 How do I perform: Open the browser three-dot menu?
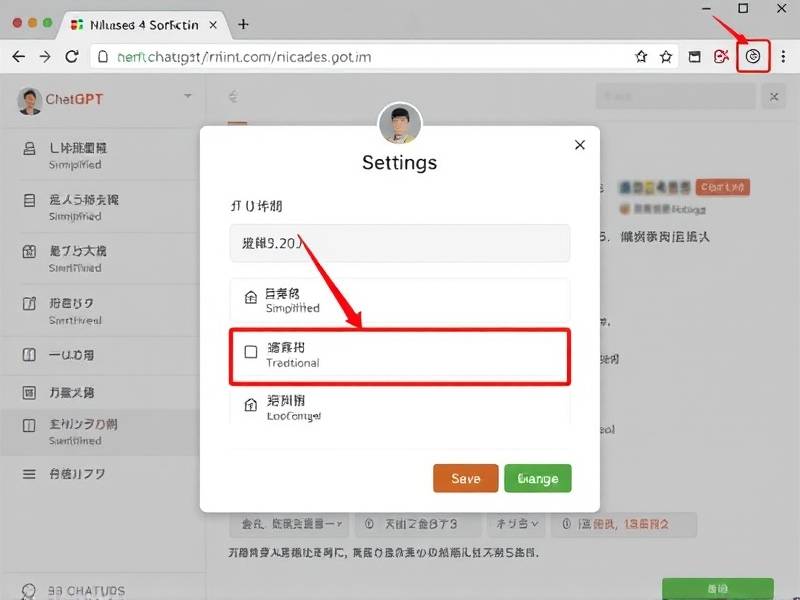point(782,57)
